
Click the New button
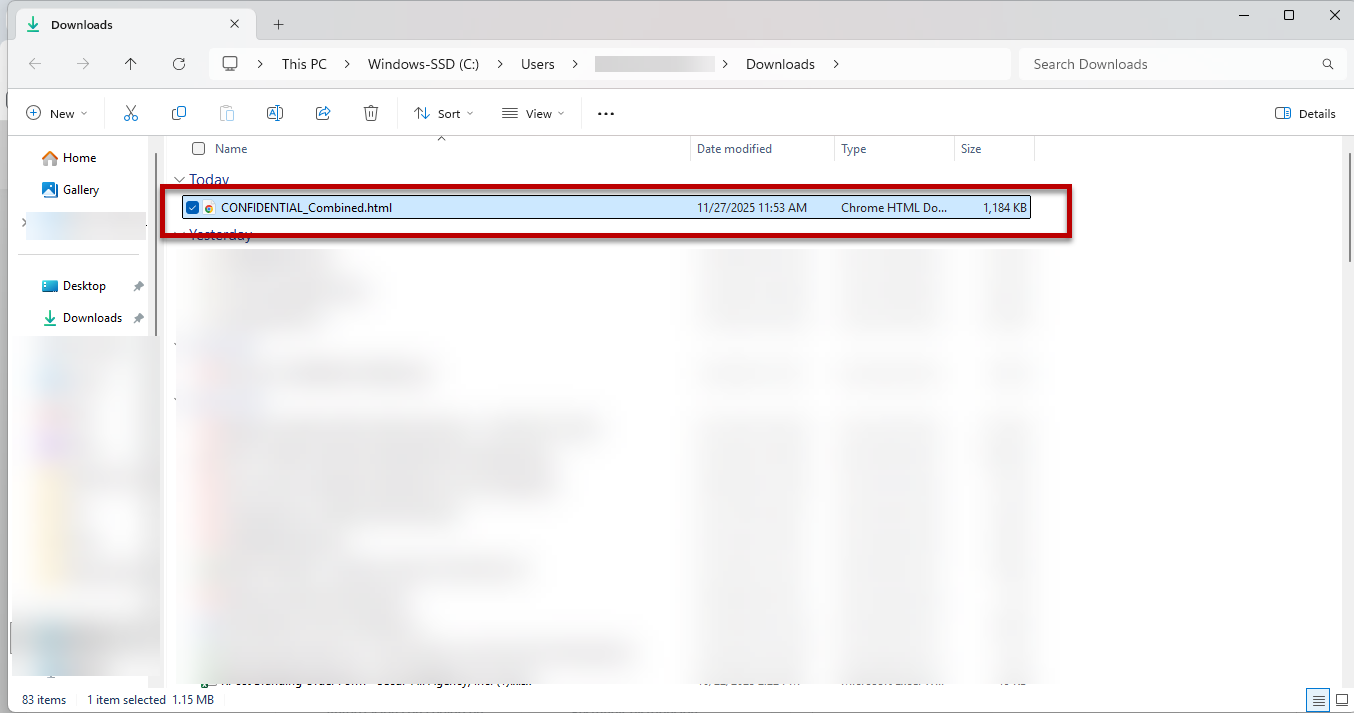[57, 114]
